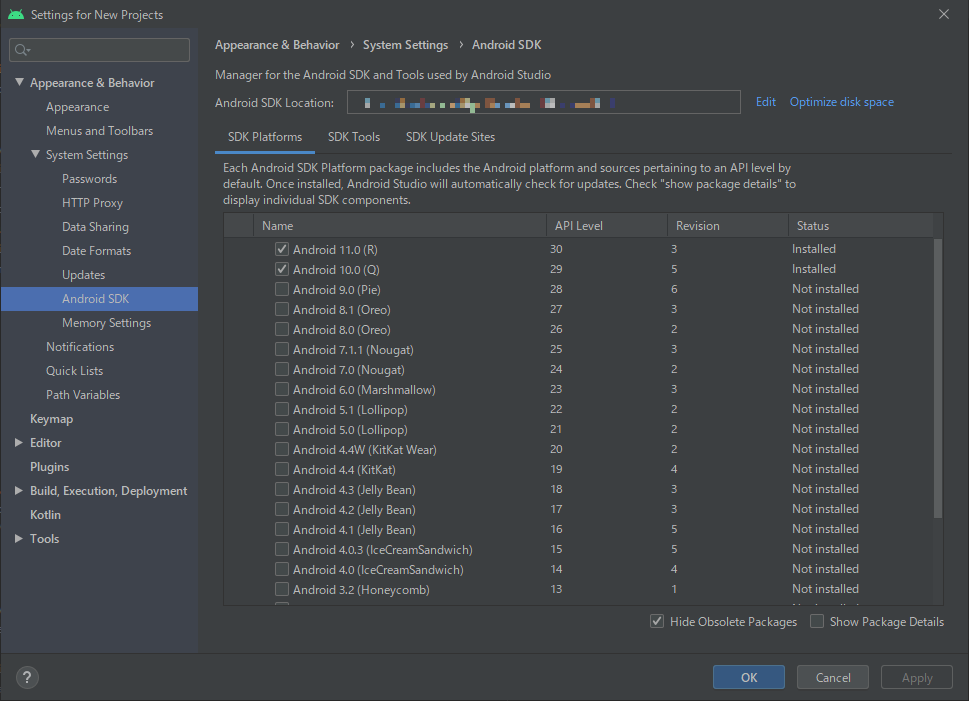Switch to the SDK Tools tab

(354, 137)
